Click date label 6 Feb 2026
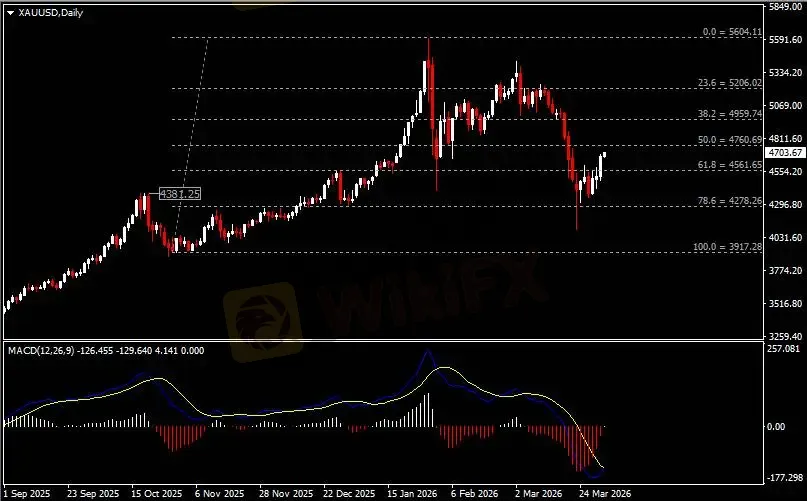This screenshot has height=501, width=807. click(x=475, y=494)
